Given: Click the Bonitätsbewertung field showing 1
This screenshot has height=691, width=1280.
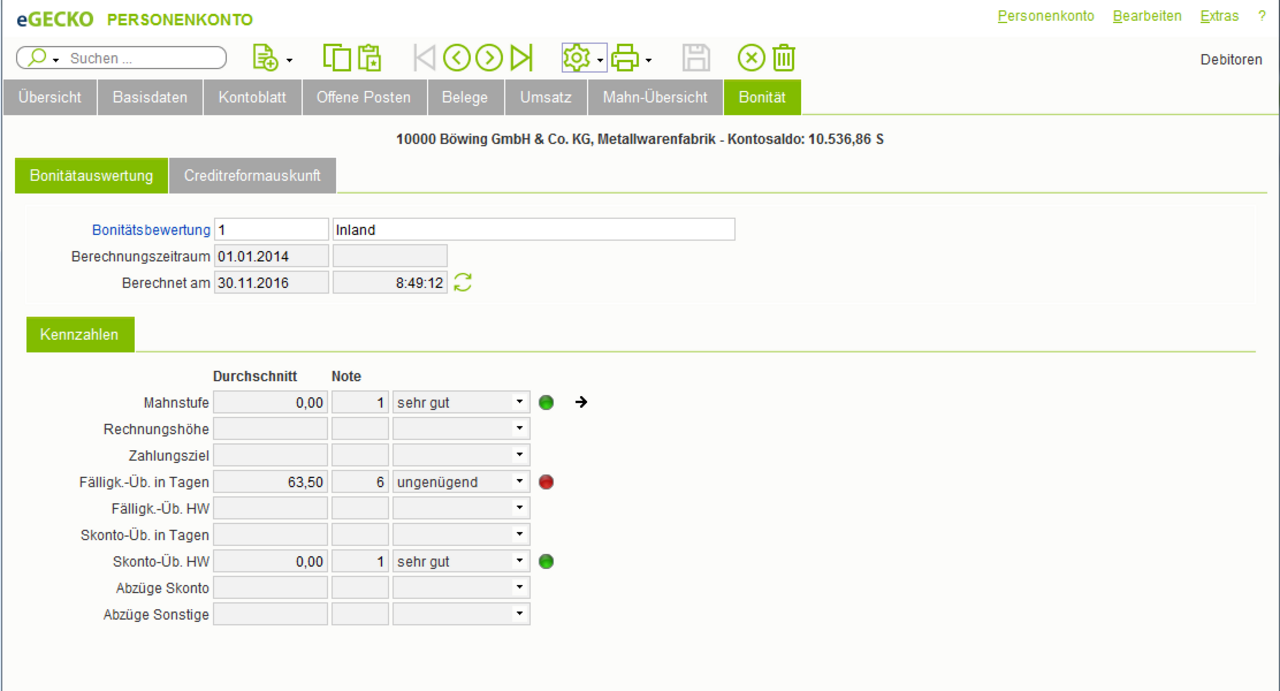Looking at the screenshot, I should point(271,230).
